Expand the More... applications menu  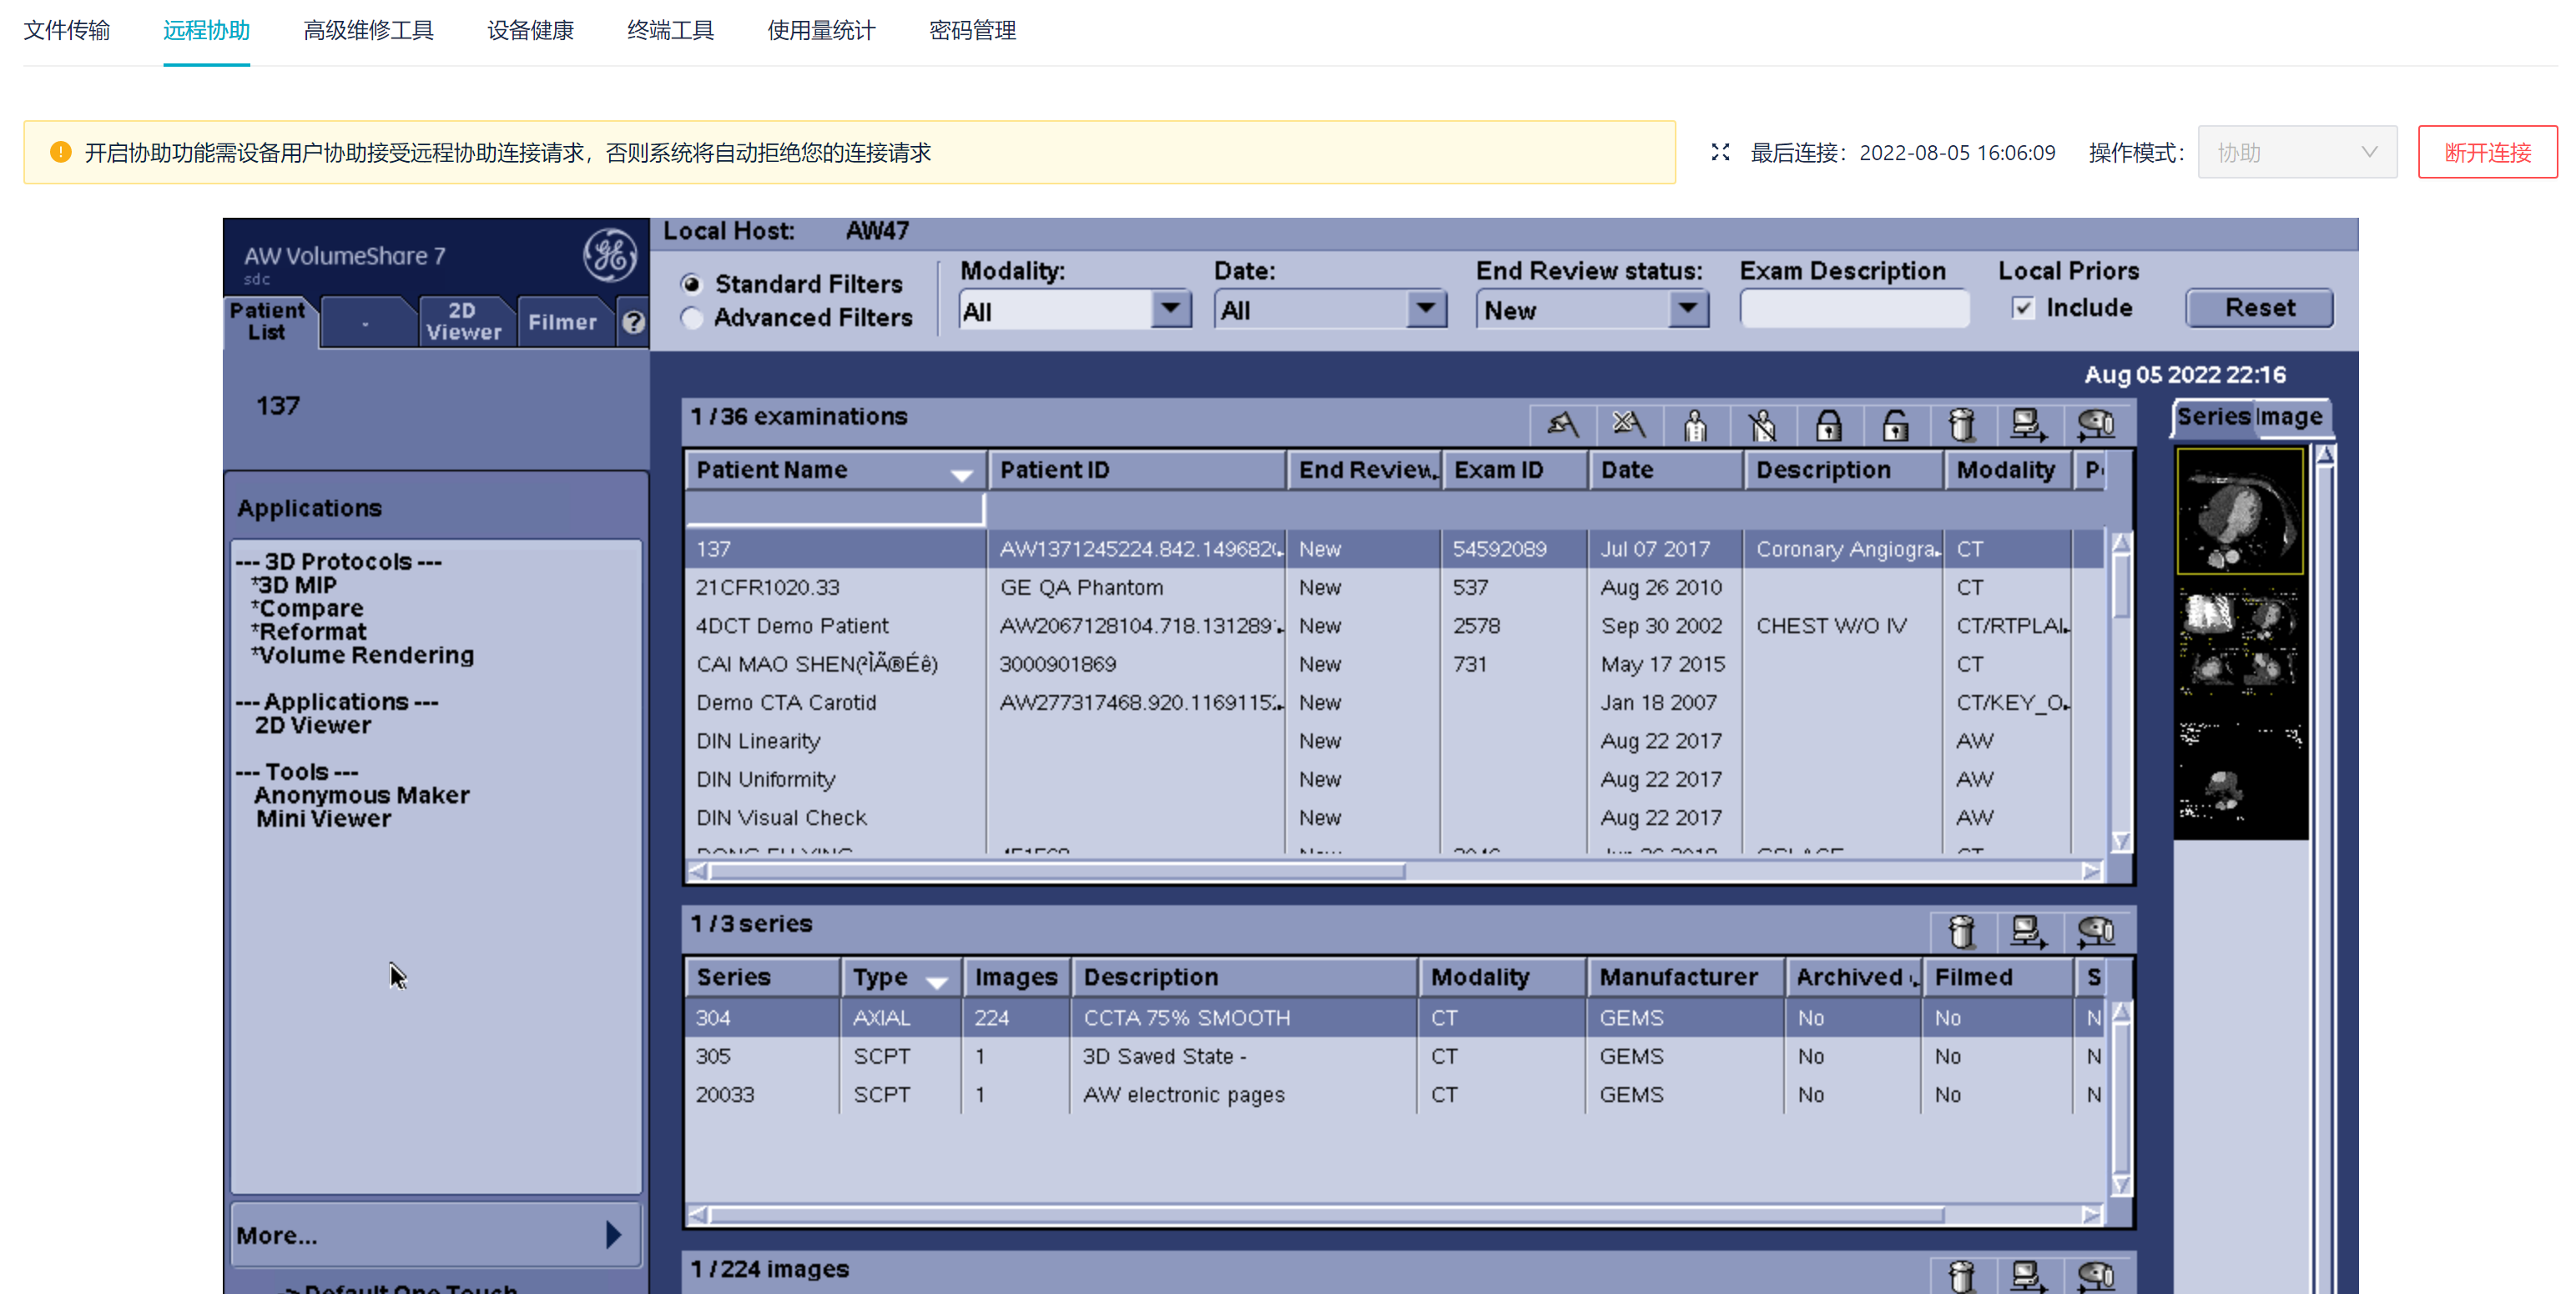[x=436, y=1235]
